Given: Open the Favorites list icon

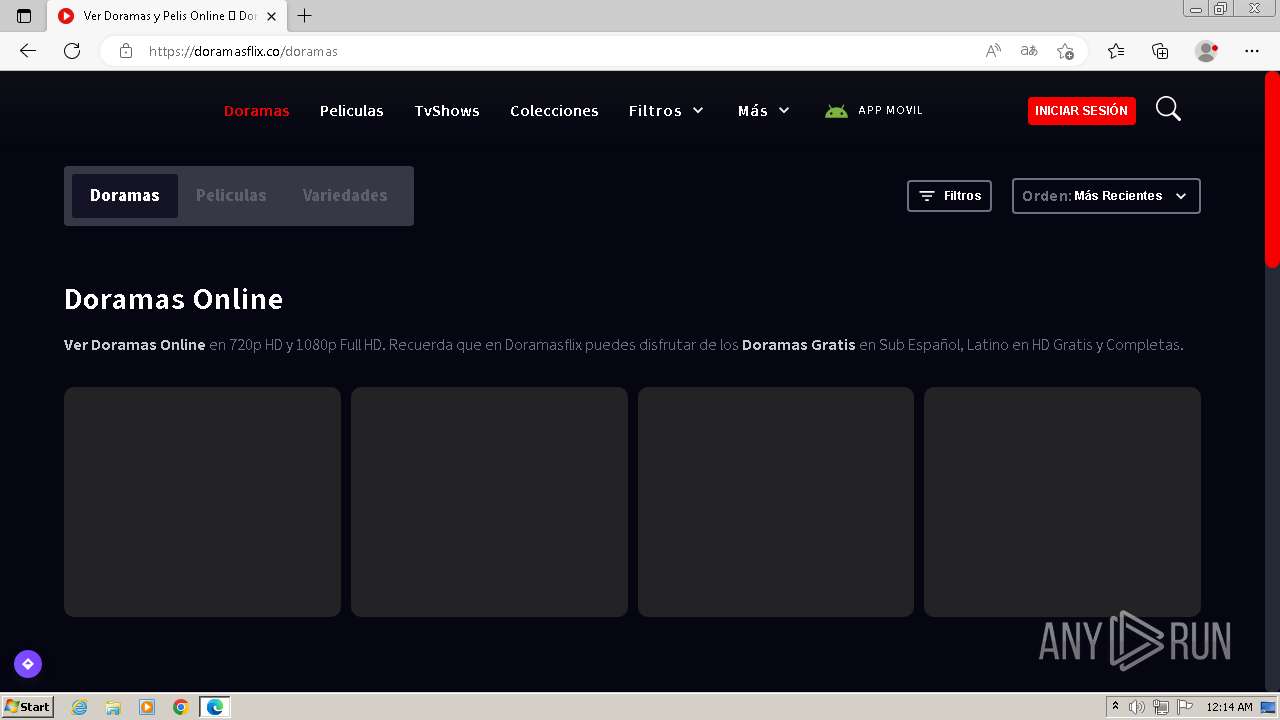Looking at the screenshot, I should pyautogui.click(x=1116, y=51).
